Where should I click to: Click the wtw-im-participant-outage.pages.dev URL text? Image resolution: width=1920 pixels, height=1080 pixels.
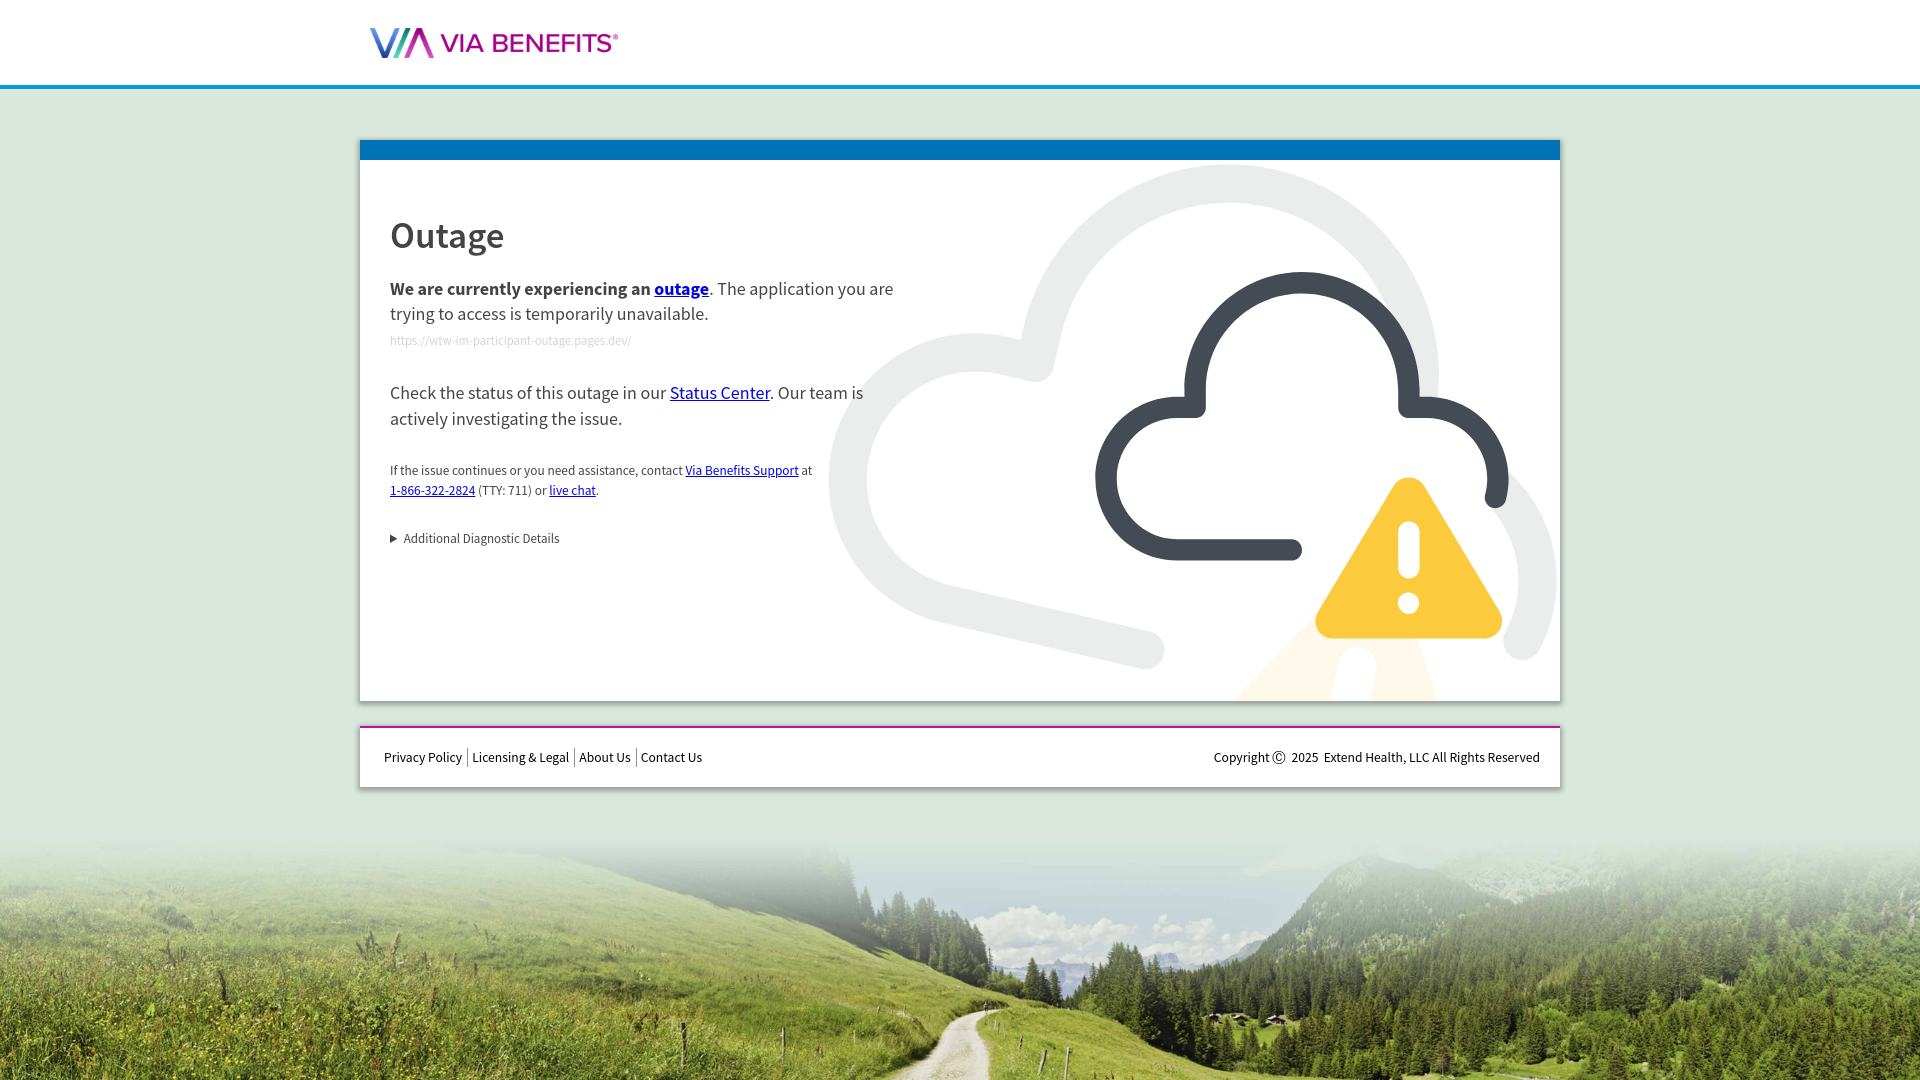511,341
